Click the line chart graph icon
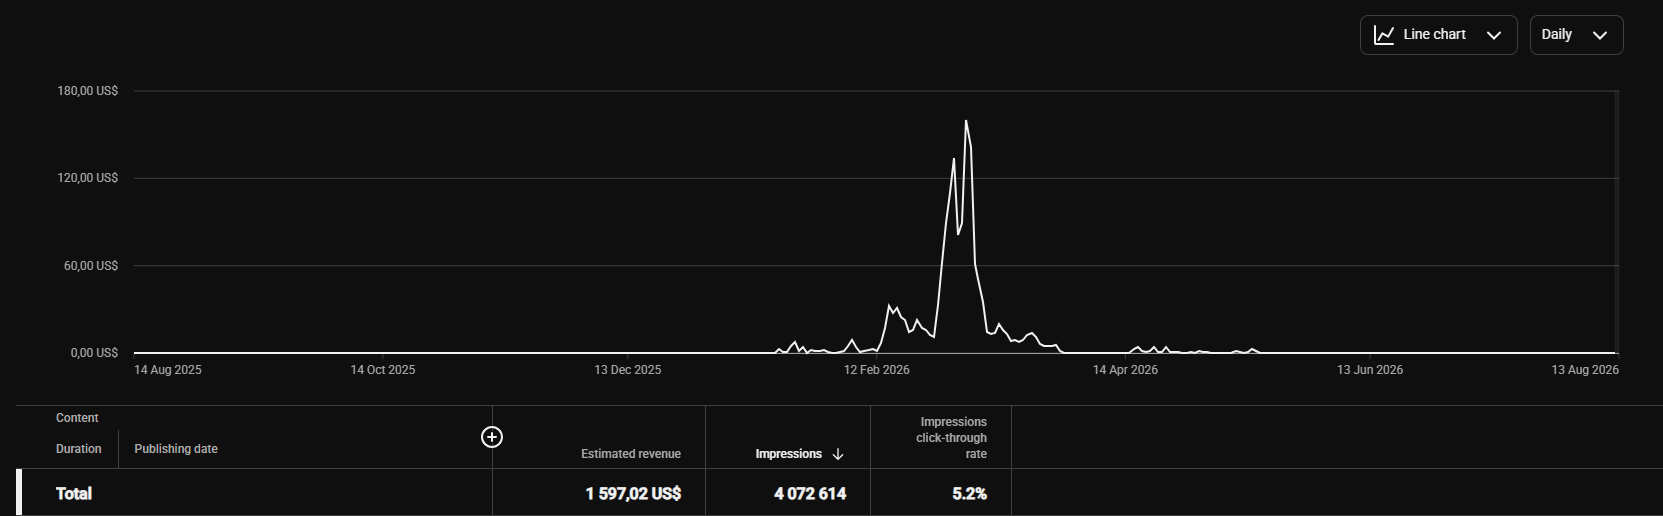Image resolution: width=1663 pixels, height=516 pixels. coord(1384,35)
